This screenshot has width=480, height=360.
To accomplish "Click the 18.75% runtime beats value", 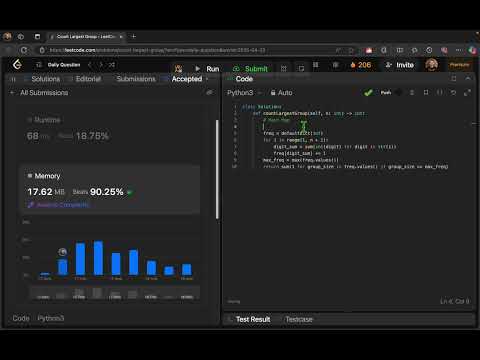I will (92, 136).
